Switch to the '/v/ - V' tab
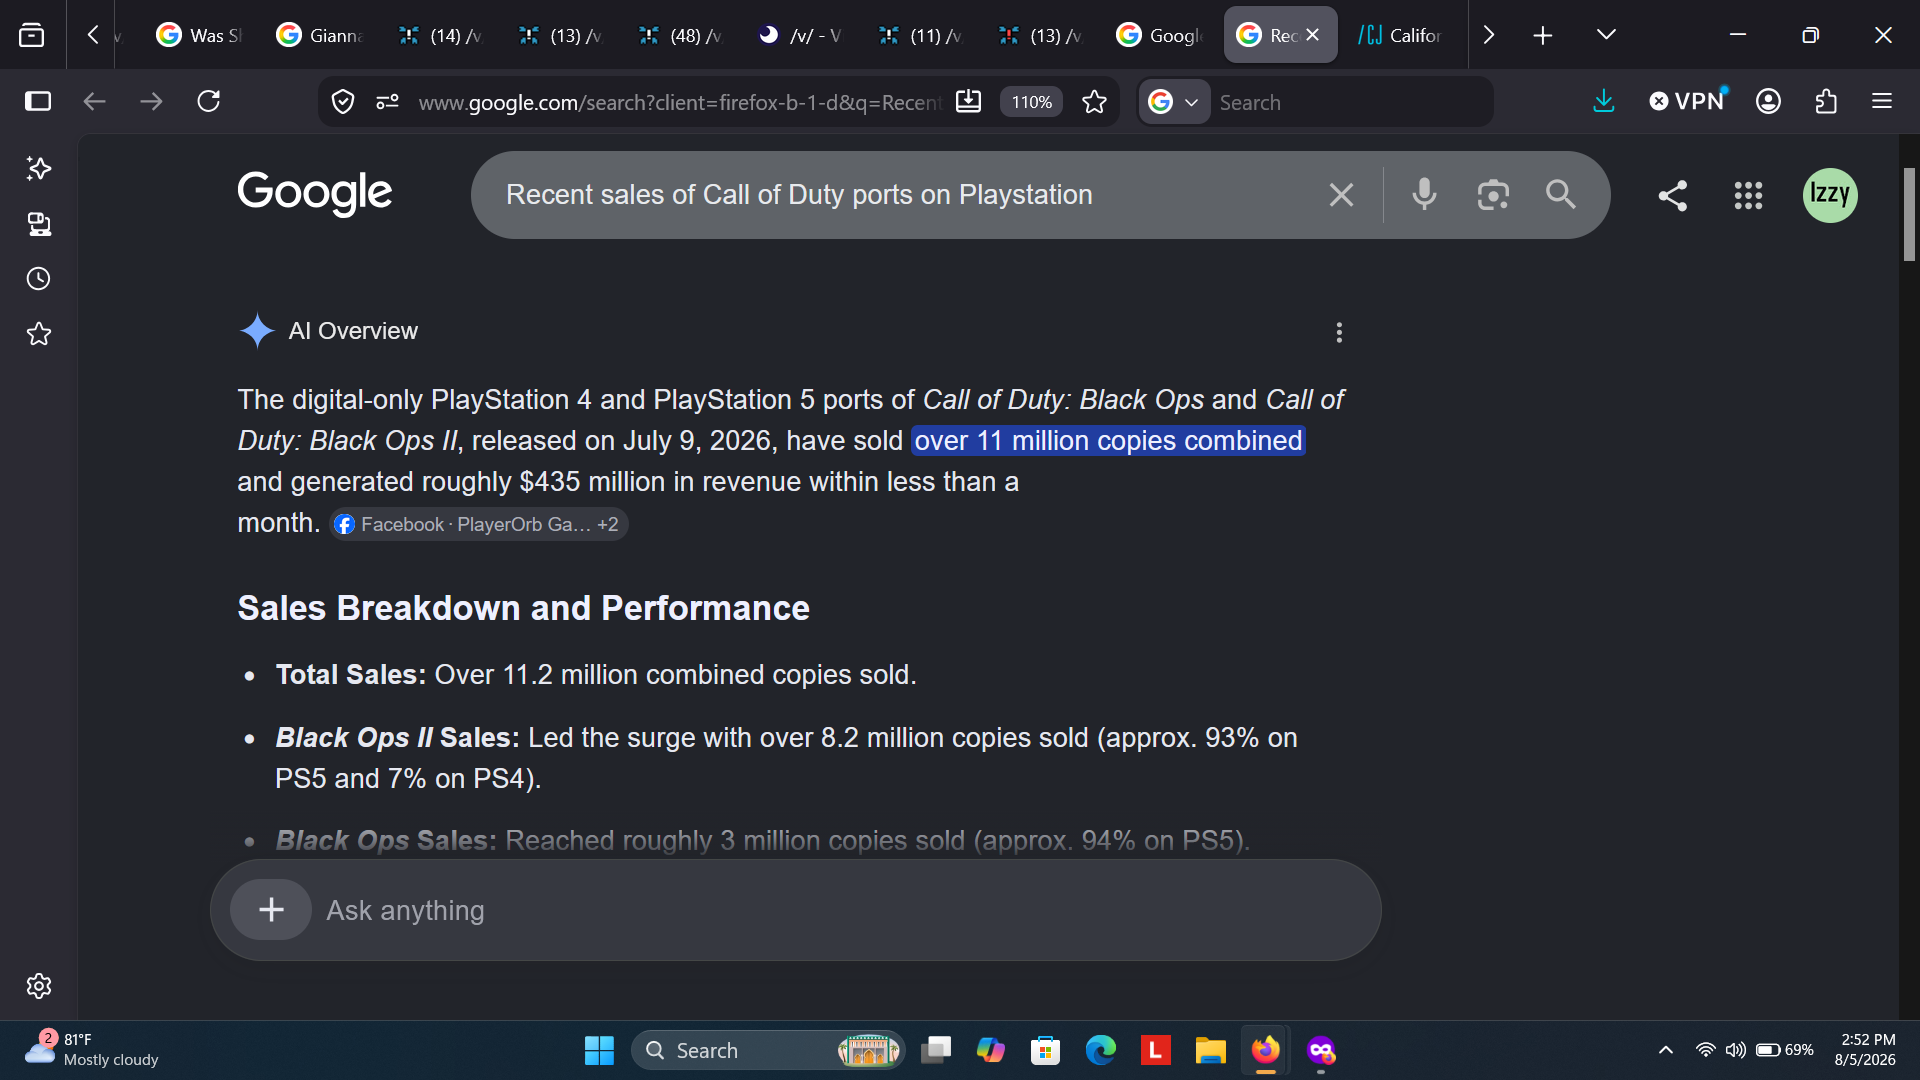The width and height of the screenshot is (1920, 1080). [x=799, y=35]
